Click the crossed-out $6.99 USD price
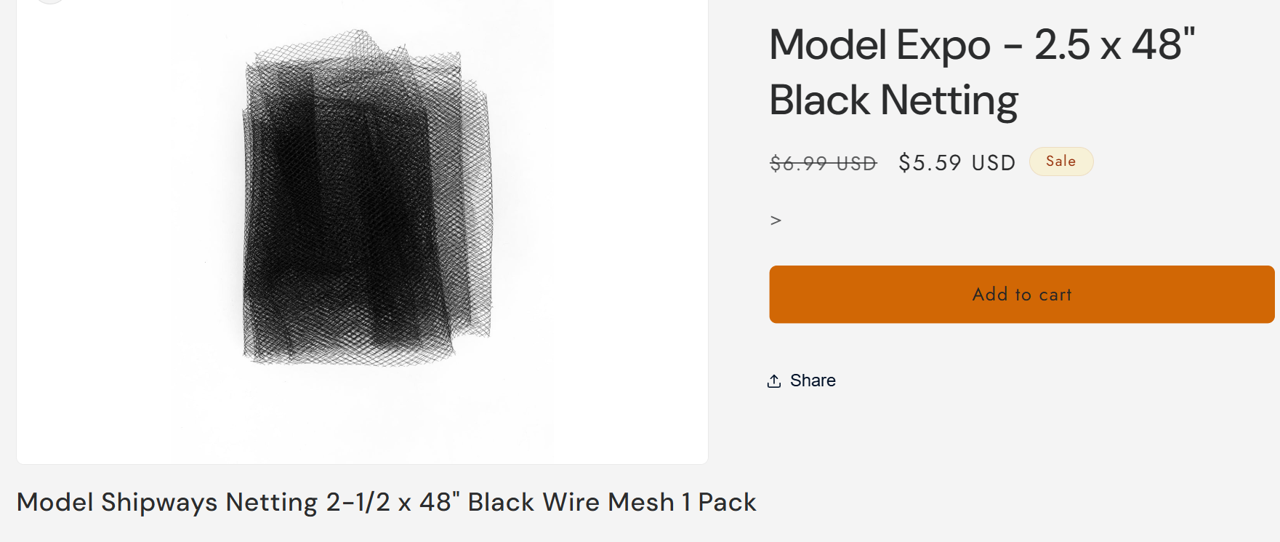Viewport: 1280px width, 542px height. coord(823,163)
